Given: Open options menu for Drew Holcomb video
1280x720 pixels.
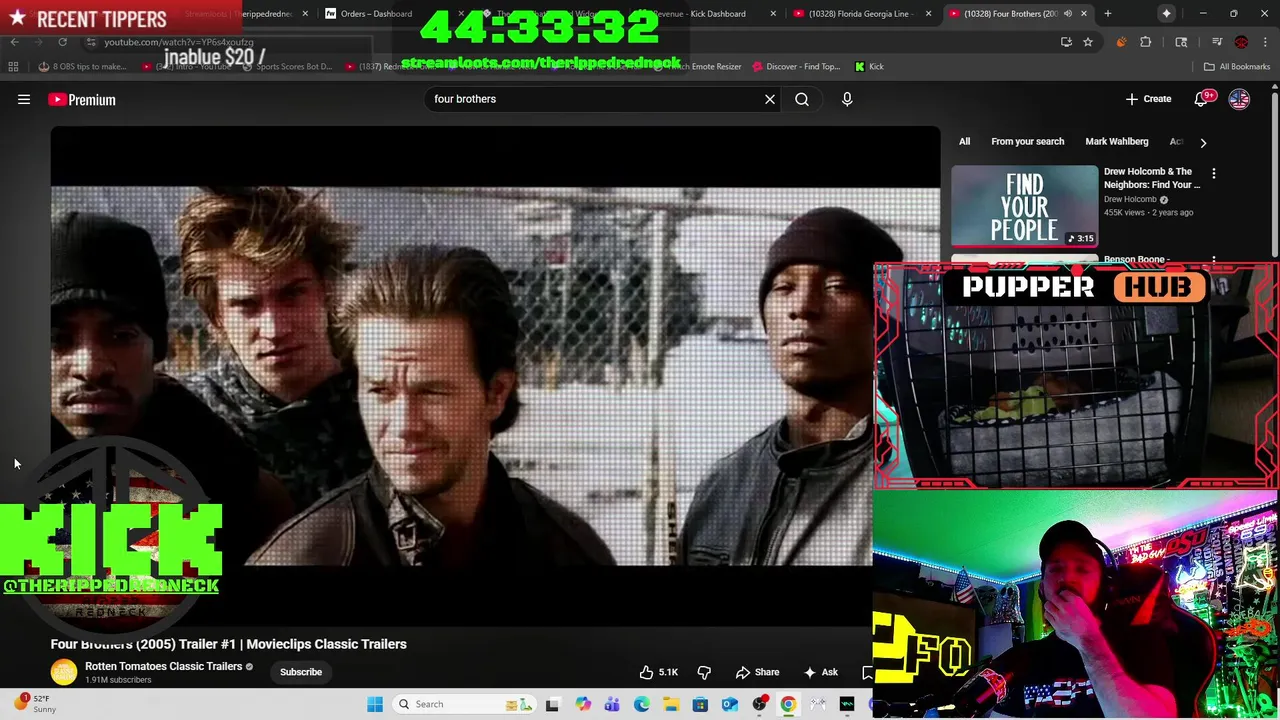Looking at the screenshot, I should [x=1214, y=173].
